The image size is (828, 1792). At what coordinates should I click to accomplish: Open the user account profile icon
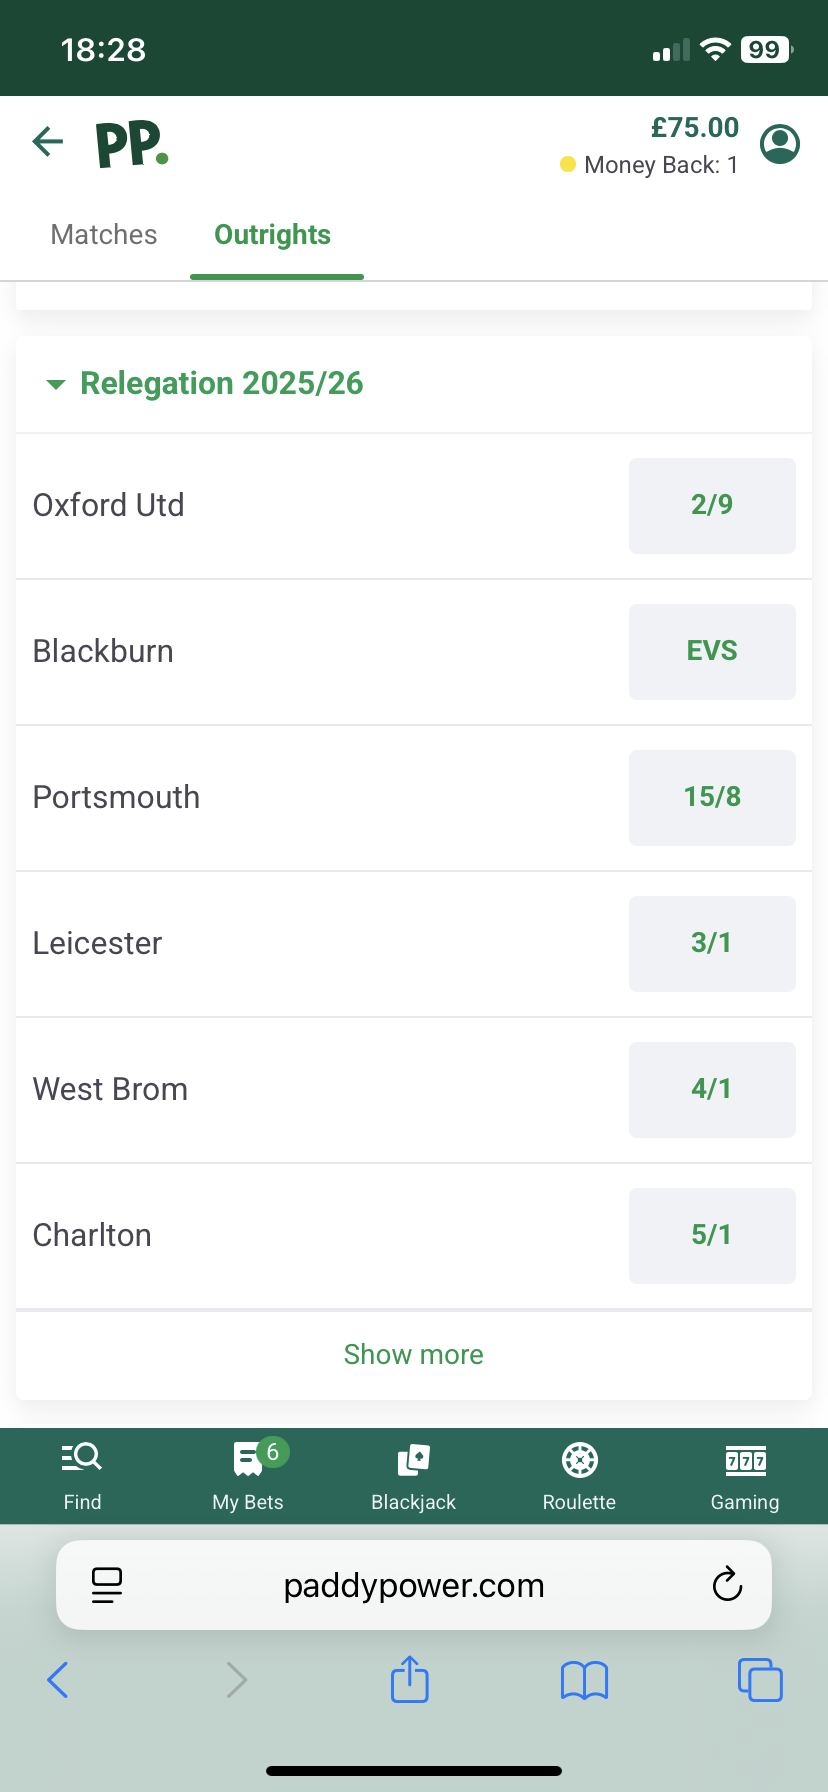[x=780, y=144]
